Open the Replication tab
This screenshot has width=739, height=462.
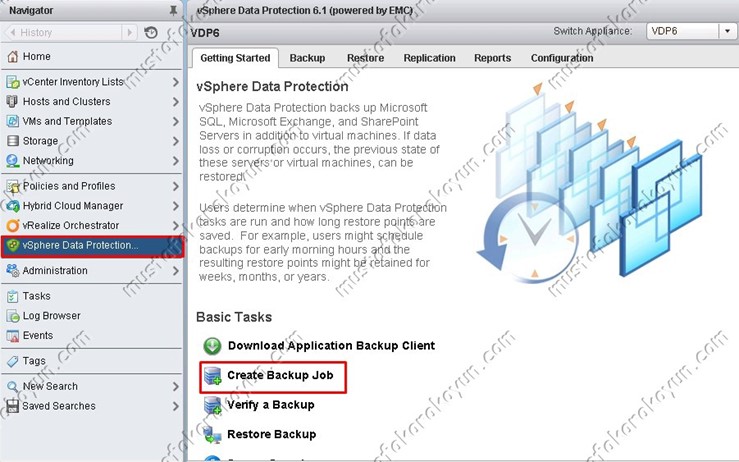point(429,58)
